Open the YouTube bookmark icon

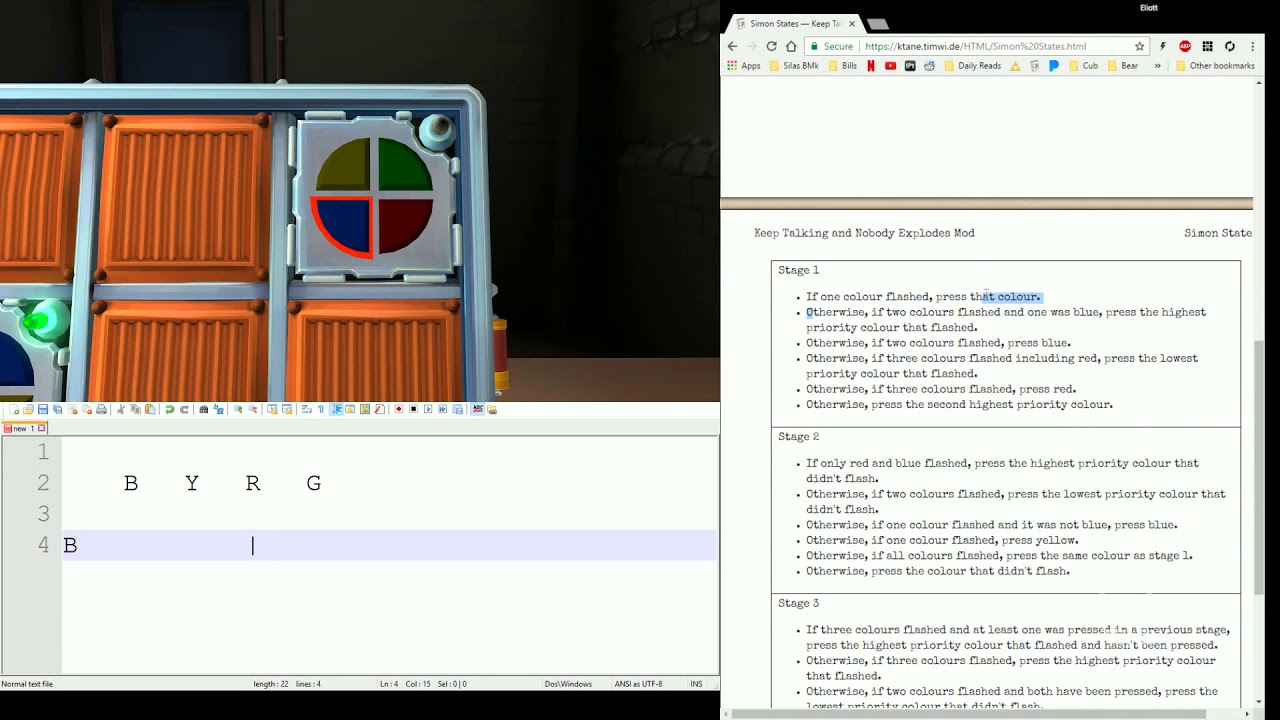coord(890,66)
